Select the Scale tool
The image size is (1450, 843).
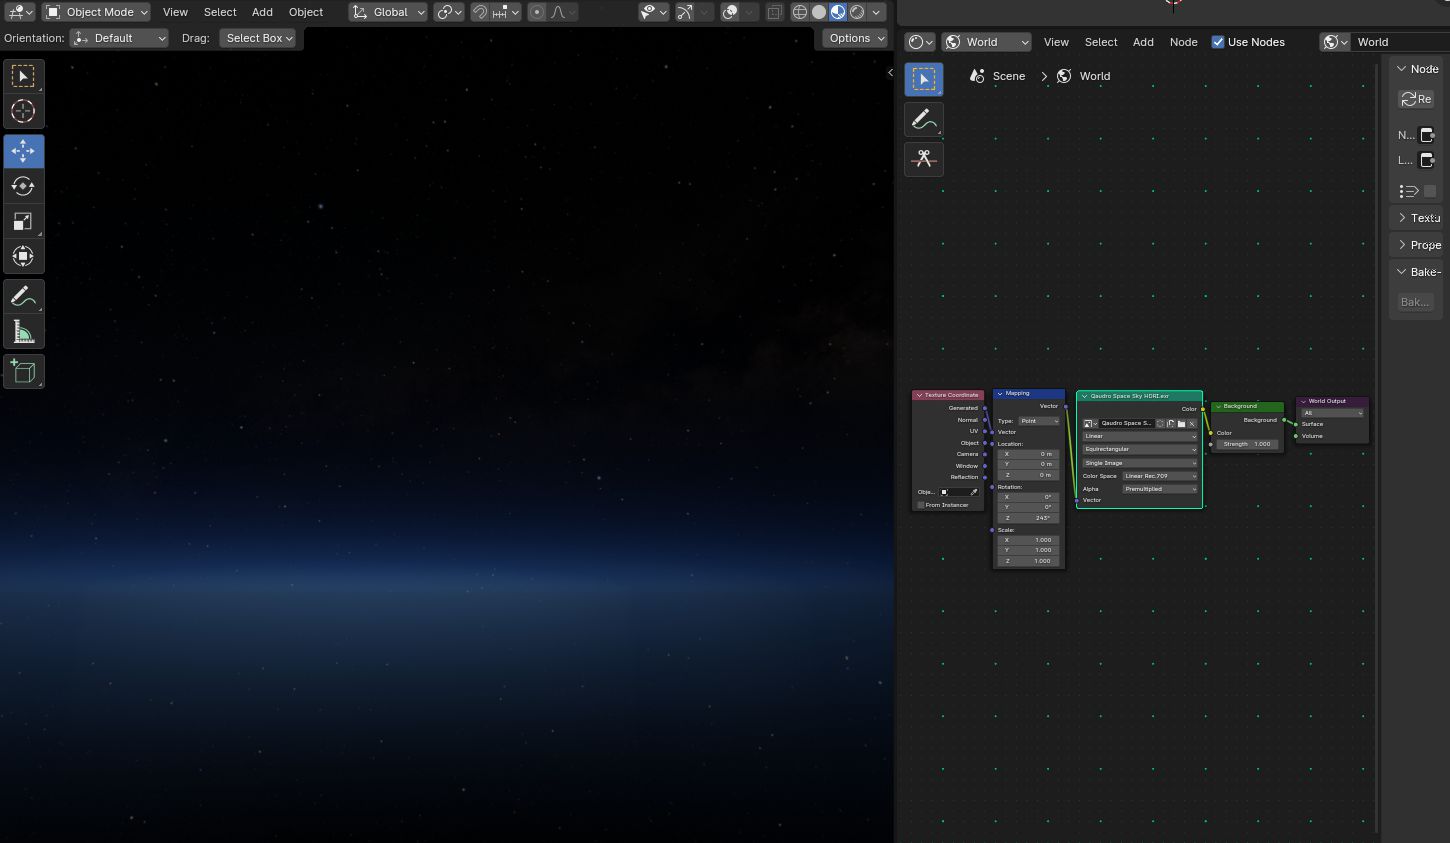click(x=23, y=221)
